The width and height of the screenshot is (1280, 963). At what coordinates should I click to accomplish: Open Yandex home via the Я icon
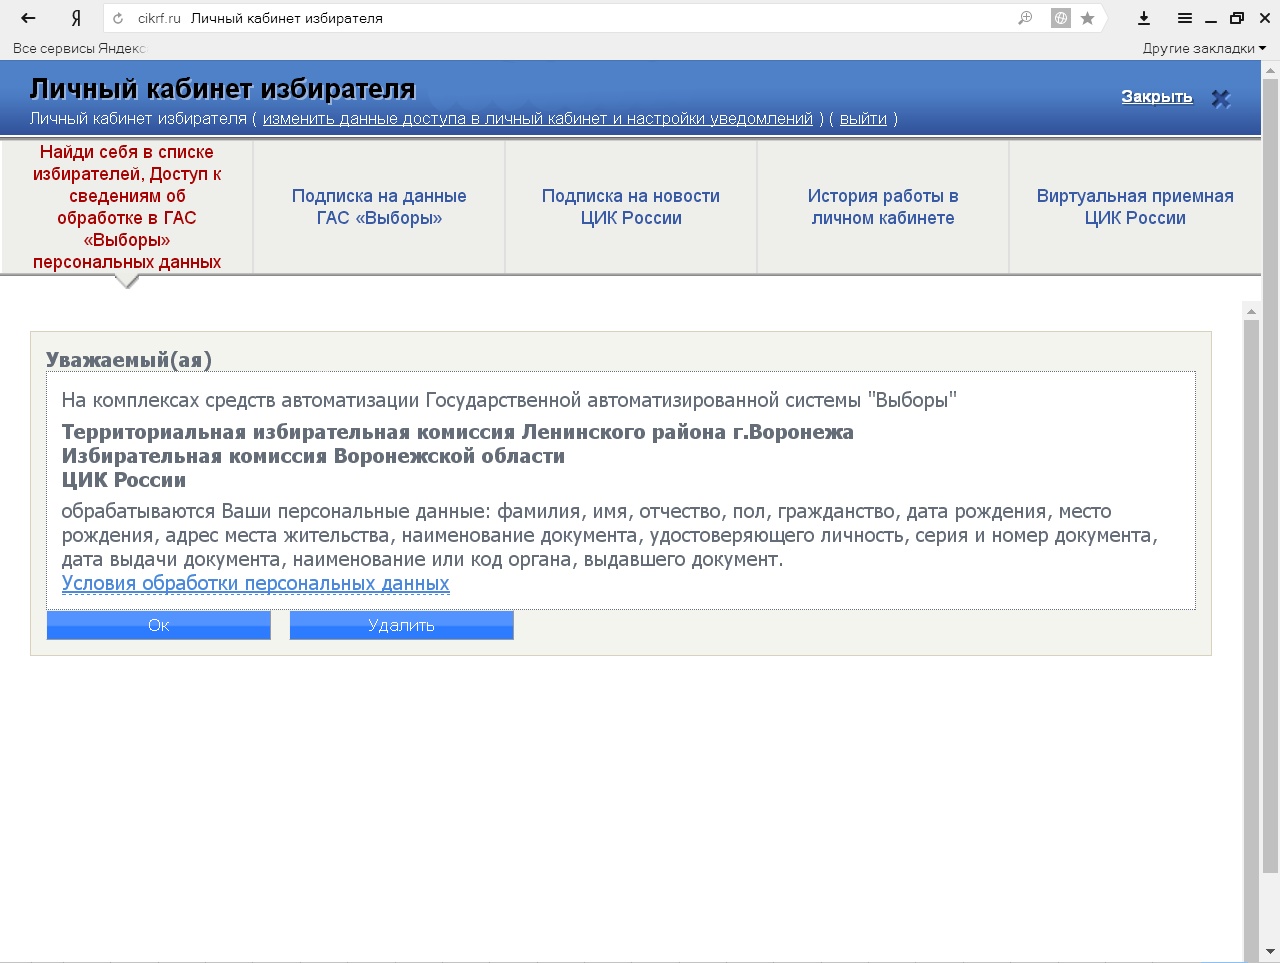pos(76,18)
